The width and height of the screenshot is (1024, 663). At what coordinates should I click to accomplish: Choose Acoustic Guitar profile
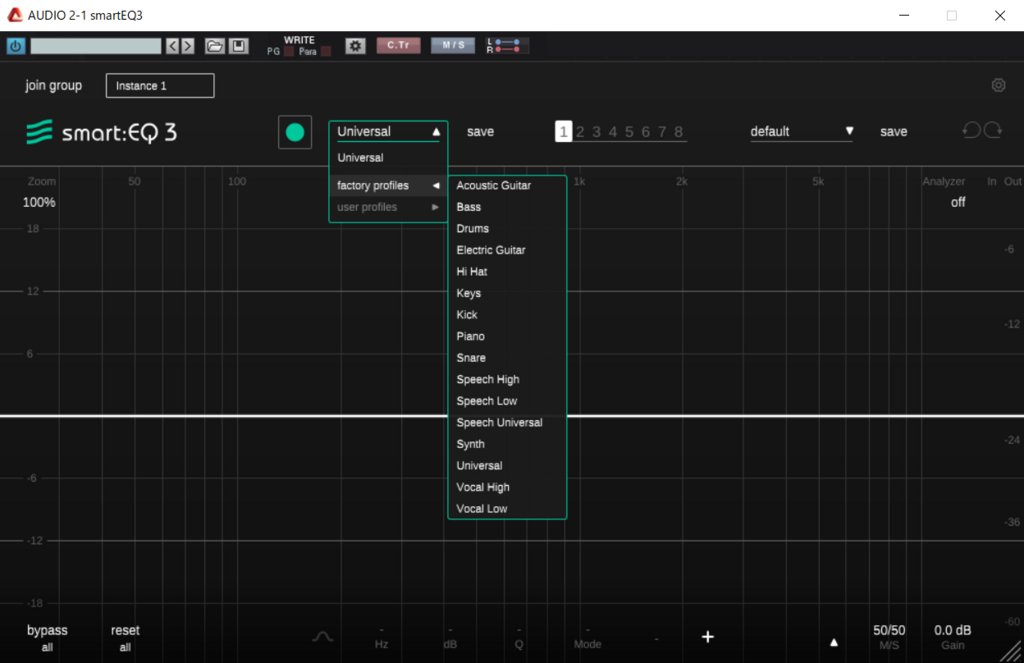pos(507,186)
